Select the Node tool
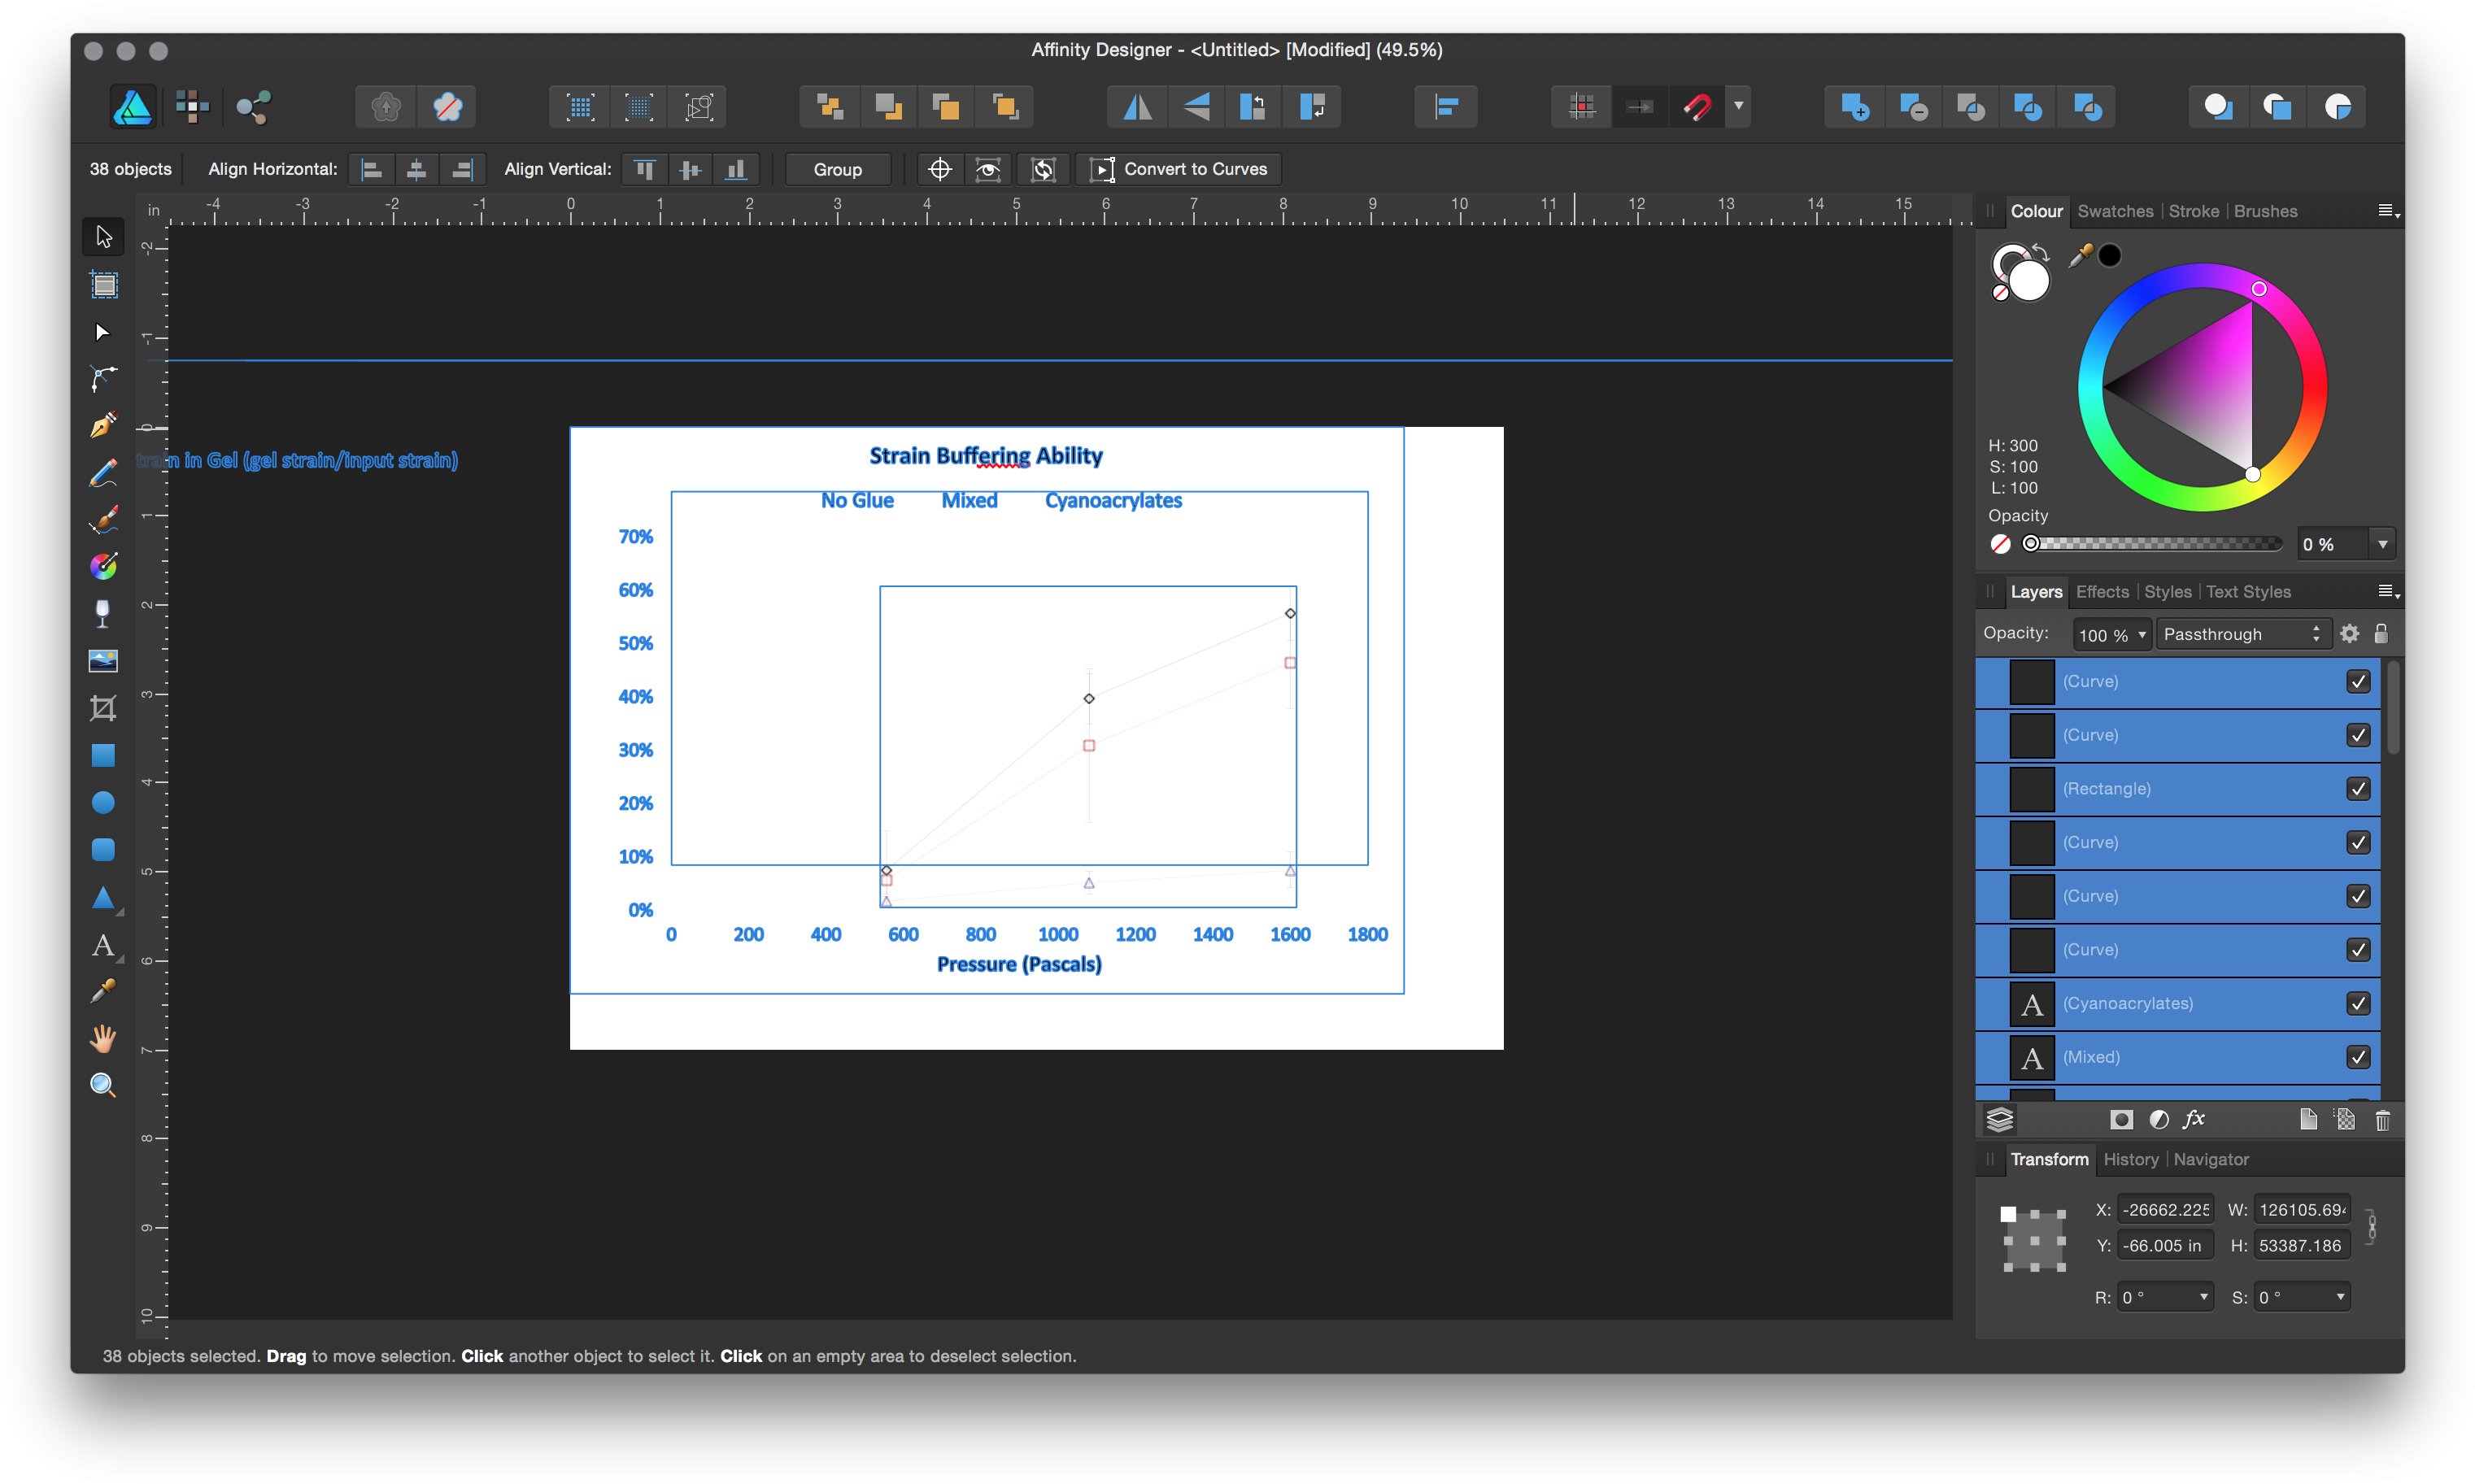This screenshot has height=1484, width=2475. coord(103,331)
